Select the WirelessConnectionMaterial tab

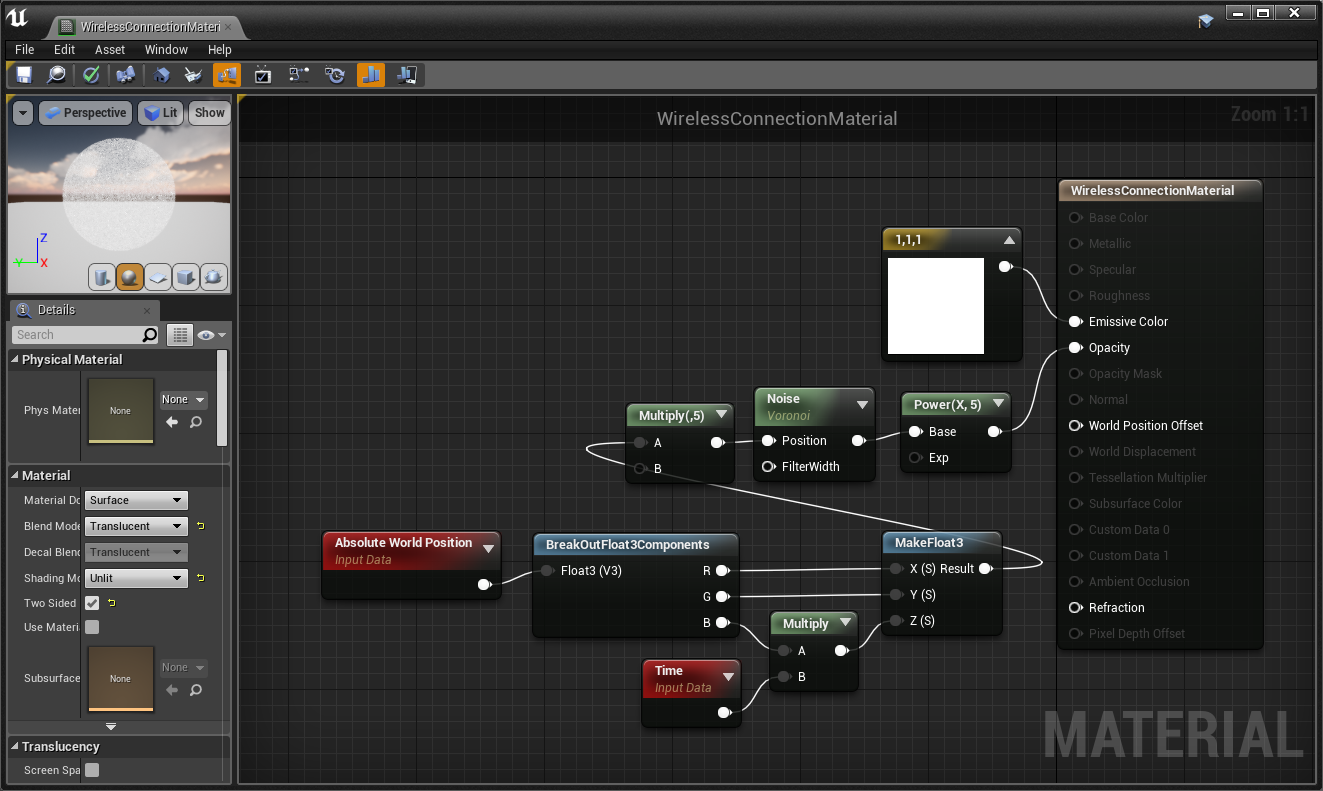pos(150,27)
